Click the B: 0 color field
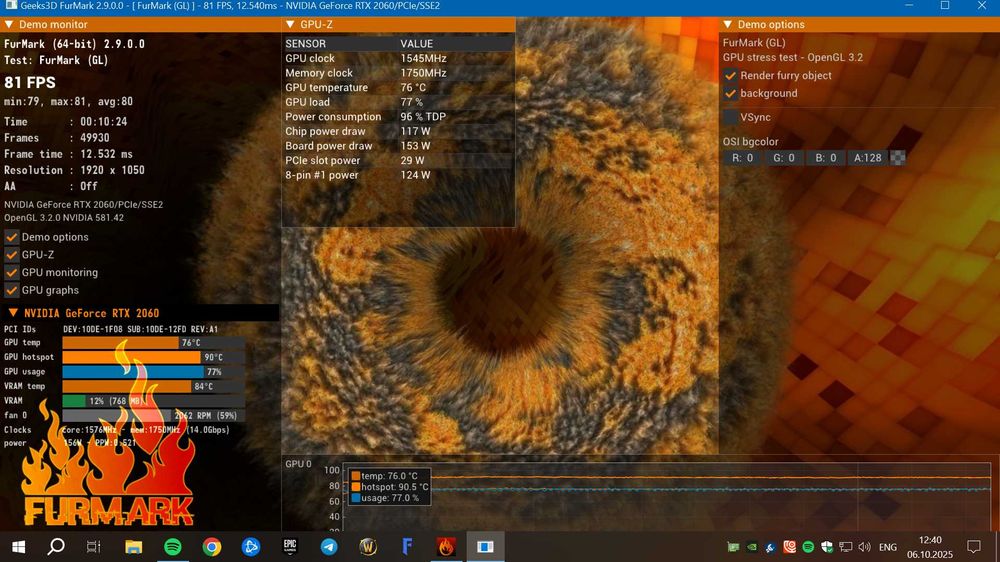1000x562 pixels. (x=825, y=158)
